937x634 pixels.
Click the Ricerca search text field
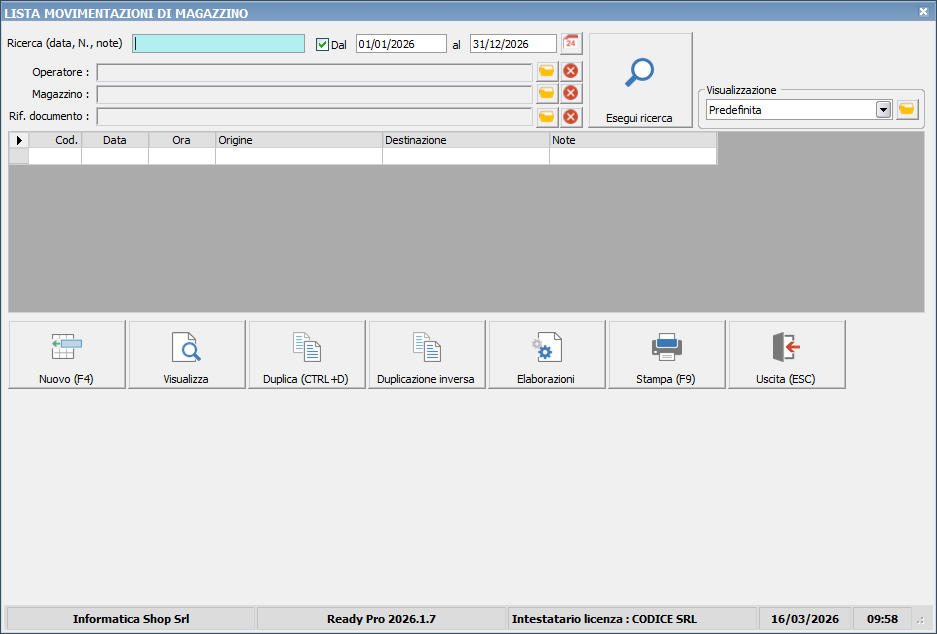(x=219, y=44)
